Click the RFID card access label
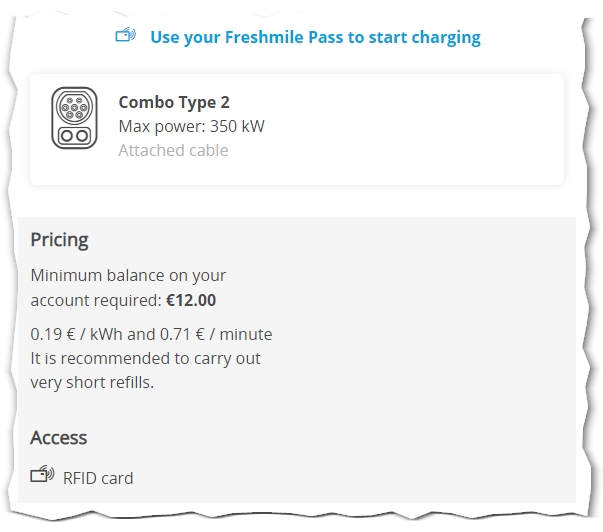This screenshot has width=603, height=532. pos(98,479)
